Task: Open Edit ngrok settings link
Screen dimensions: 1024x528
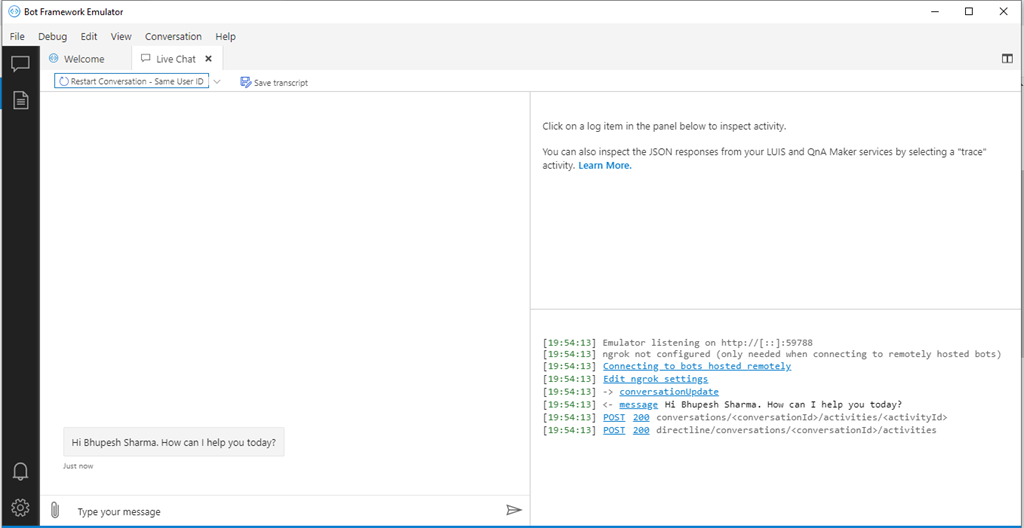Action: tap(655, 379)
